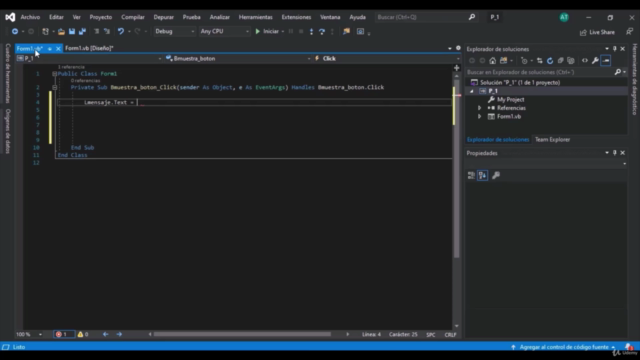This screenshot has height=360, width=640.
Task: Toggle the Alphabetical sort button in Propiedades
Action: [482, 176]
